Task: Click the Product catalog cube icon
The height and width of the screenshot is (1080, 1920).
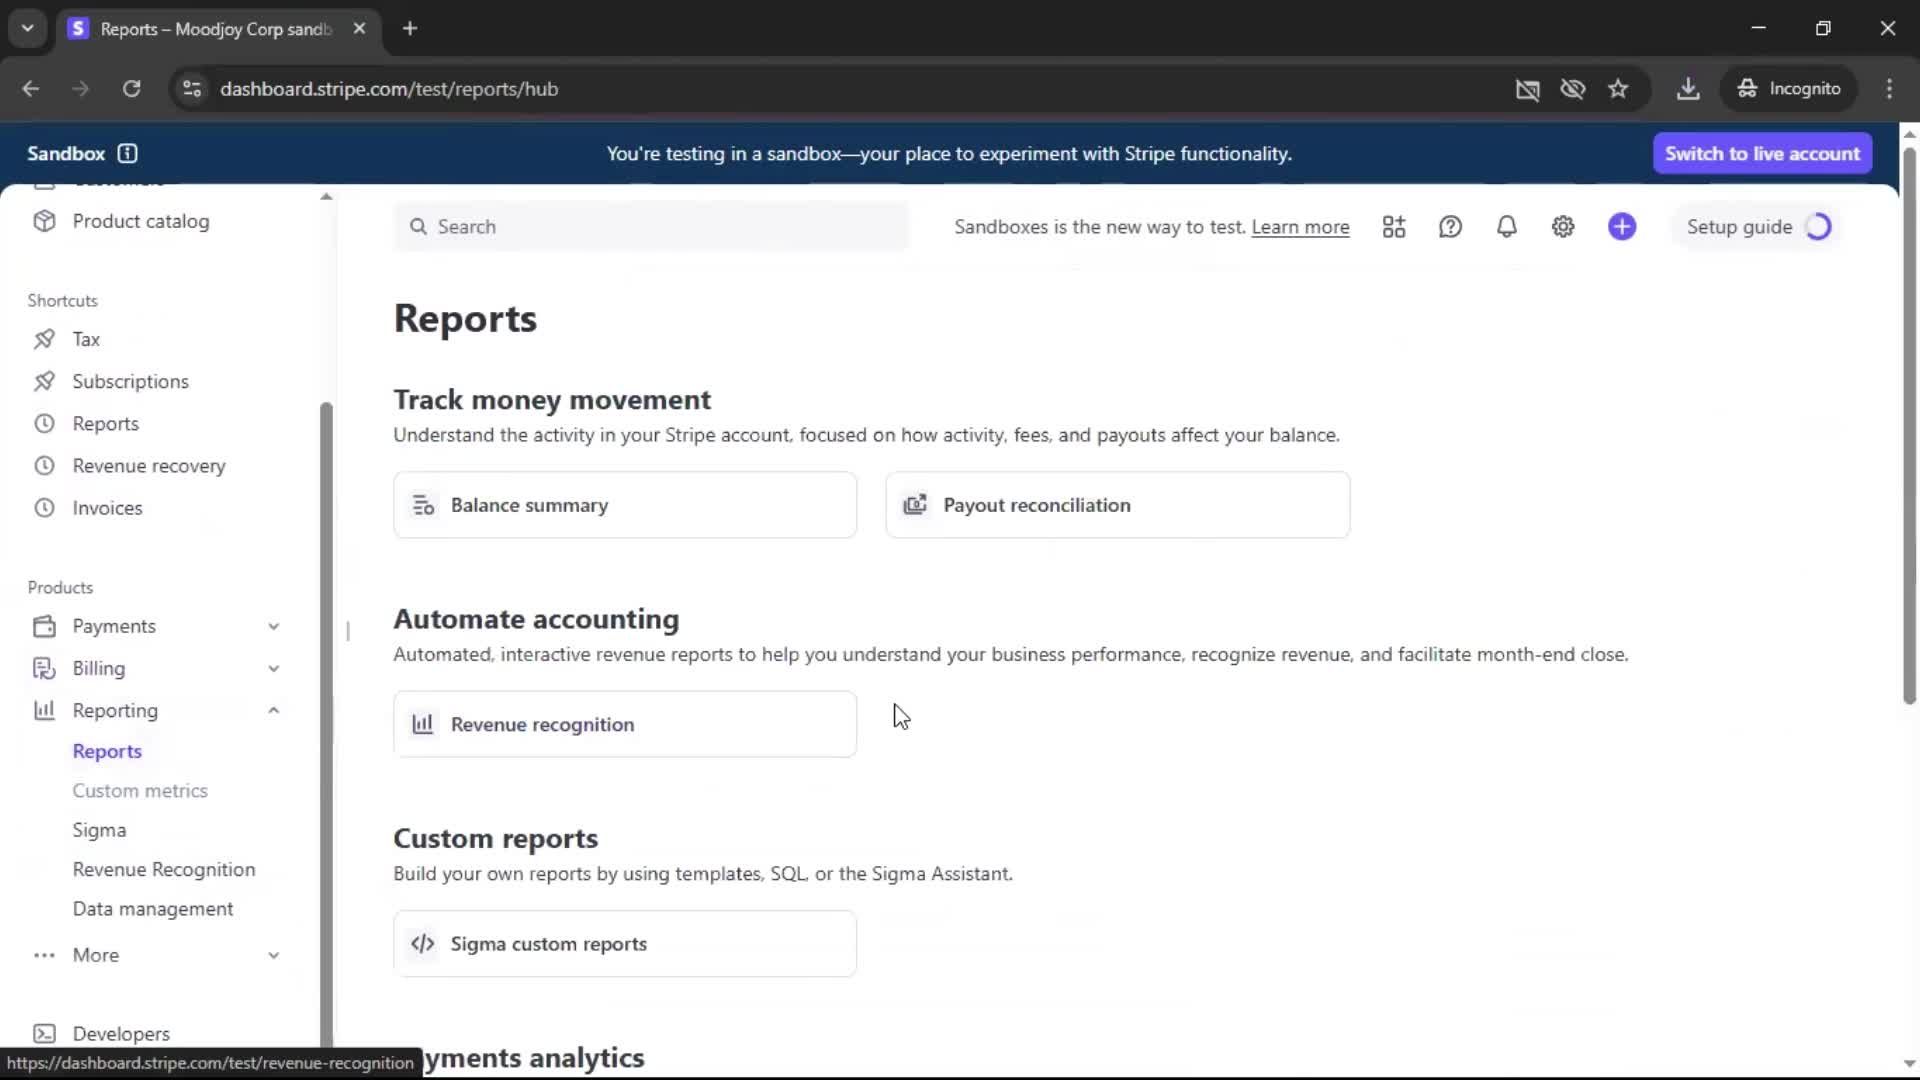Action: point(44,221)
